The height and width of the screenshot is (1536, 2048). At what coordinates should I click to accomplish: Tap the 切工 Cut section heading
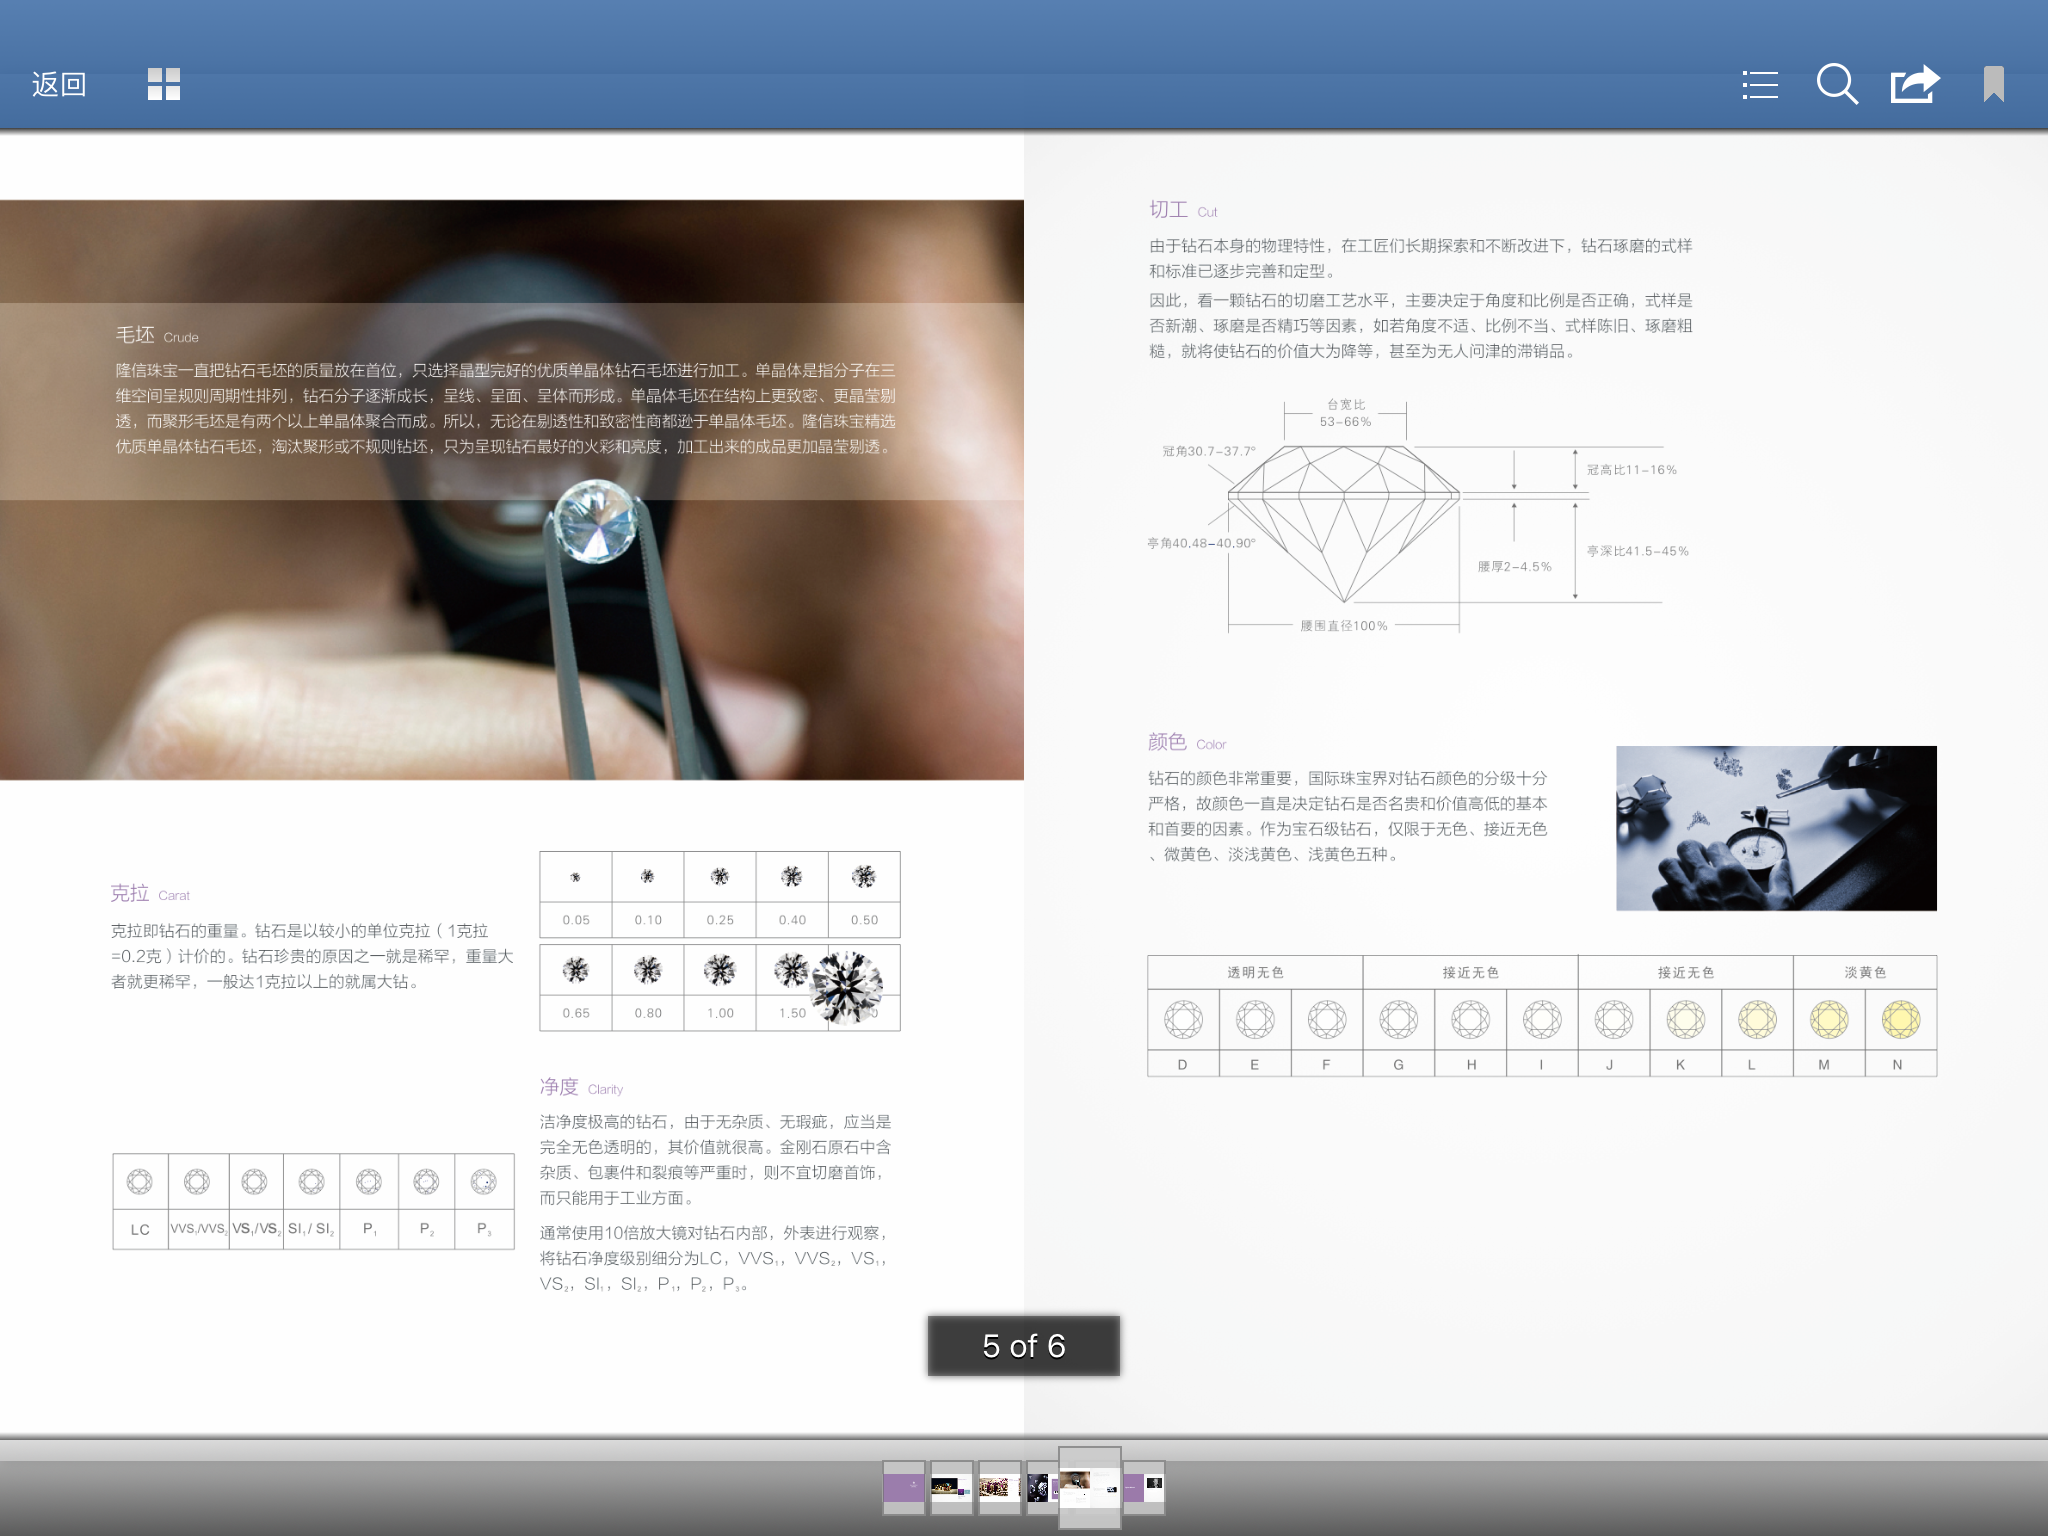(x=1182, y=210)
